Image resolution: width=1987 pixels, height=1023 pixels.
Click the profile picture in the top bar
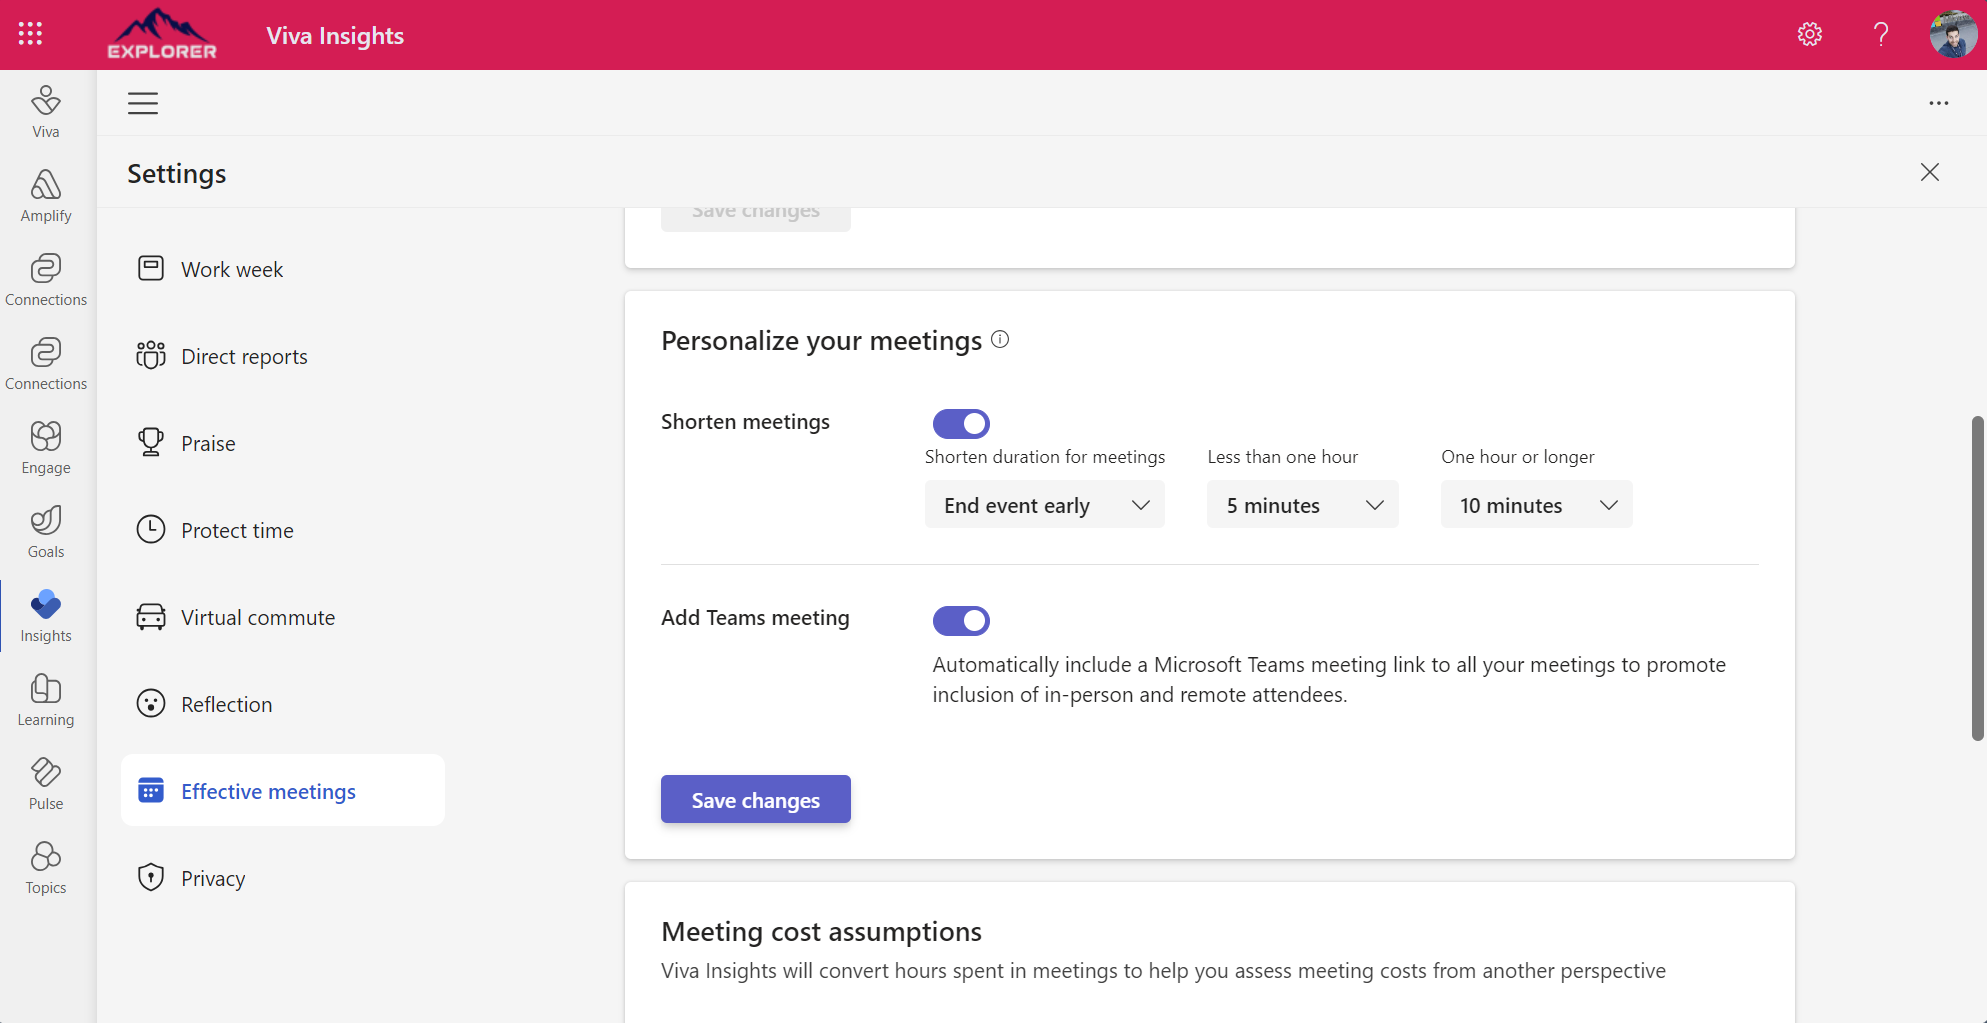pyautogui.click(x=1952, y=33)
